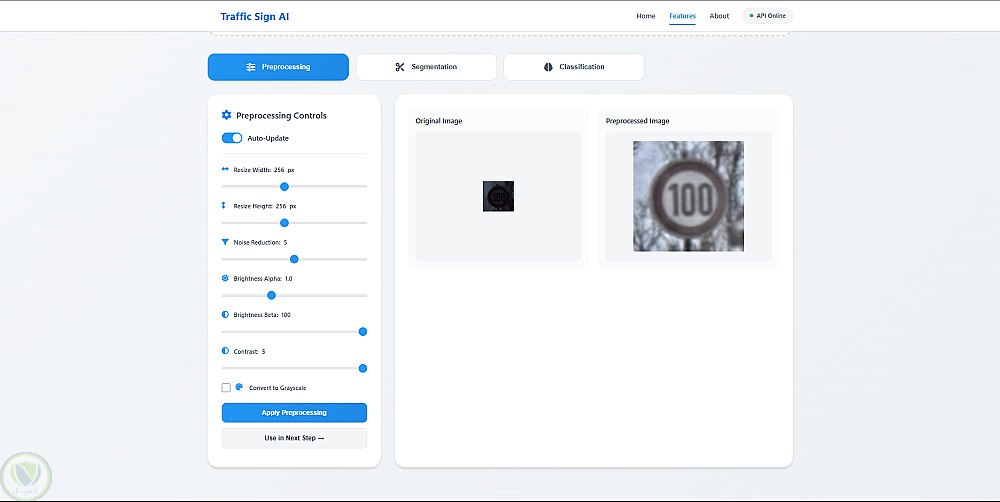
Task: Click the Apply Preprocessing button
Action: tap(294, 413)
